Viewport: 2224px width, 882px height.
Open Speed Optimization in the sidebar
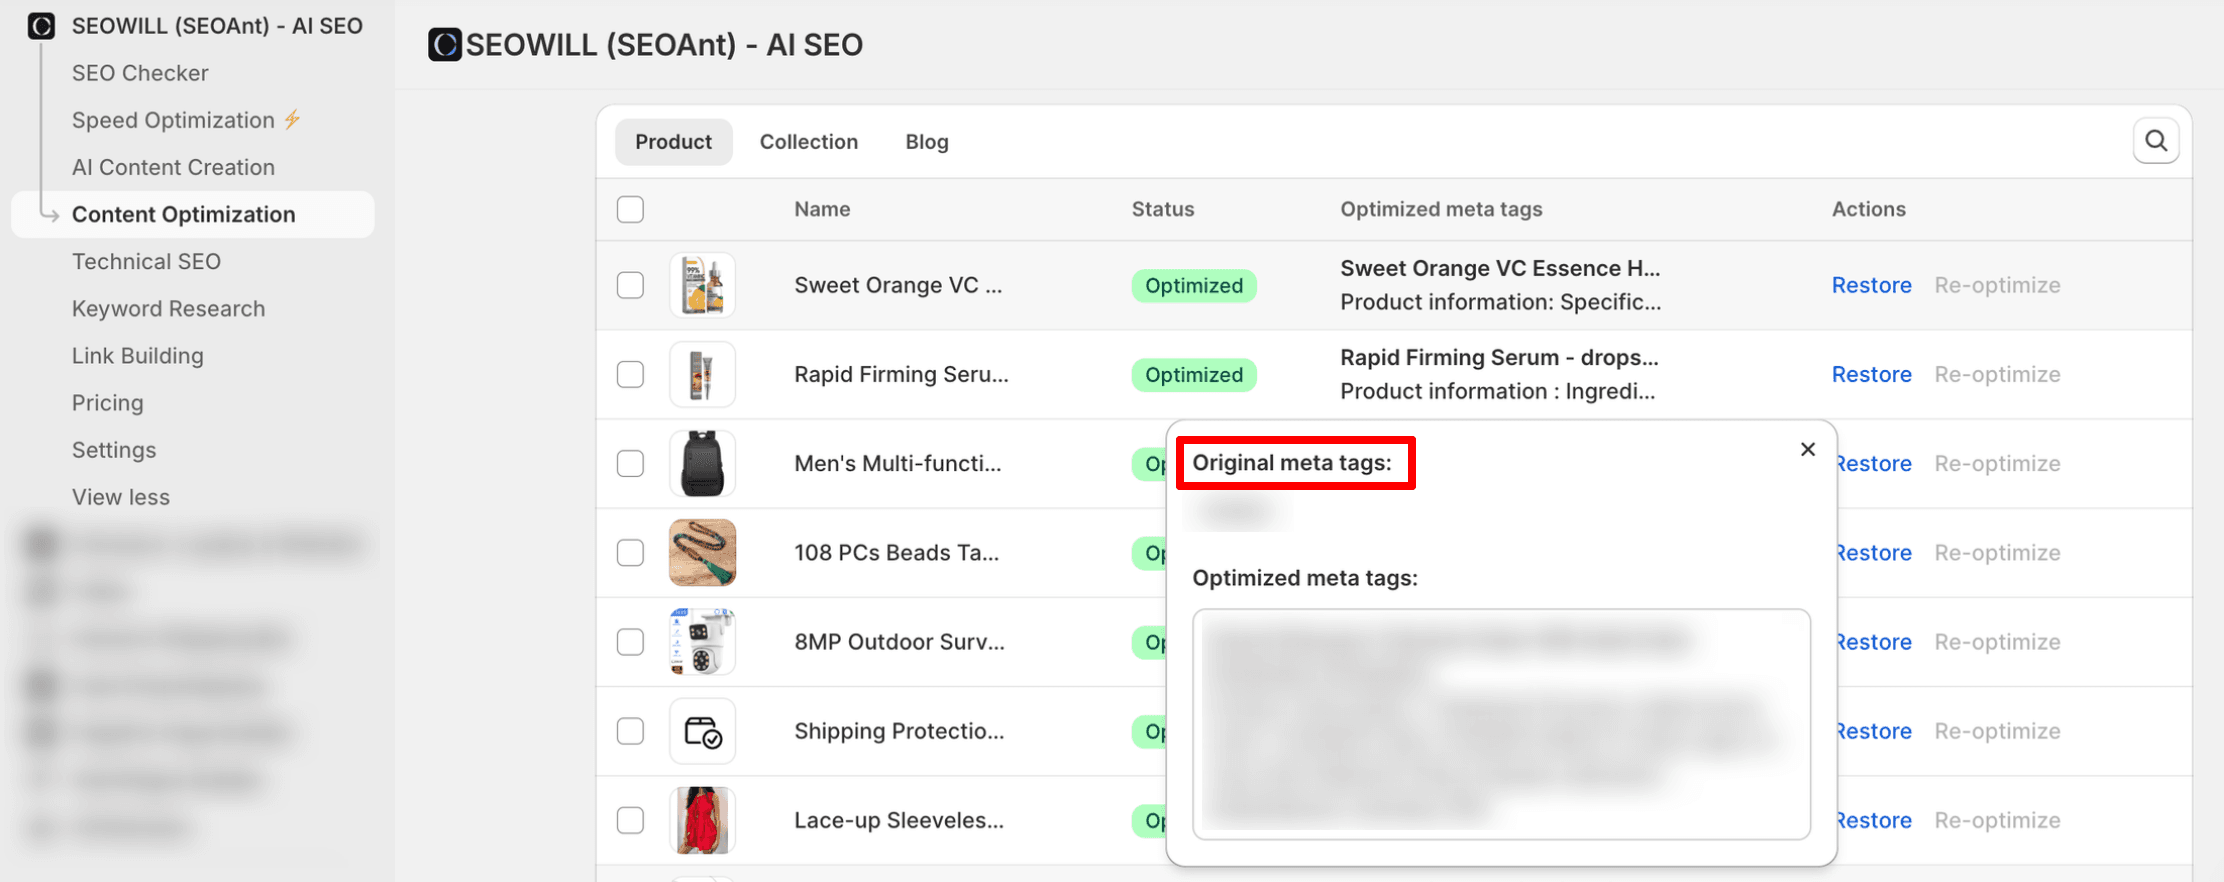point(173,120)
